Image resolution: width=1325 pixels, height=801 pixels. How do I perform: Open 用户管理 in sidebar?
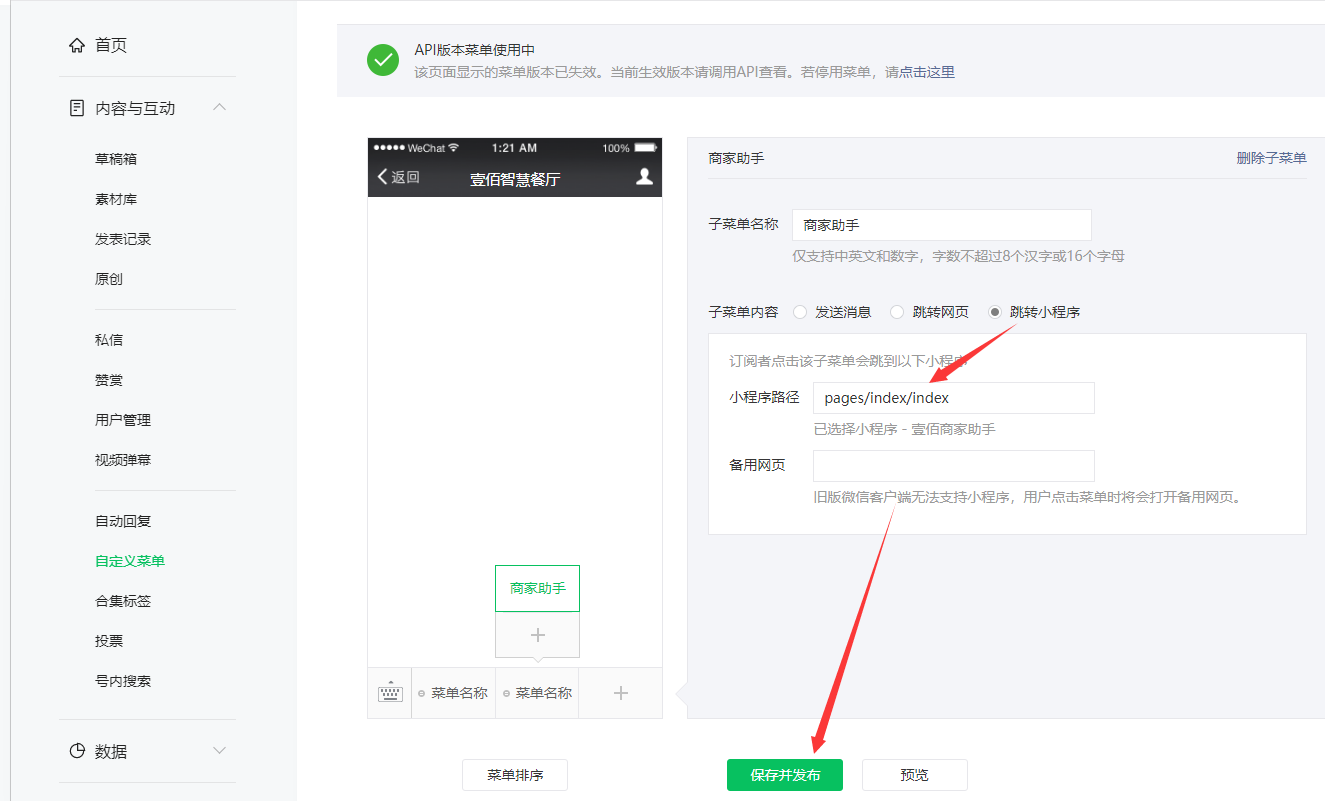tap(123, 420)
